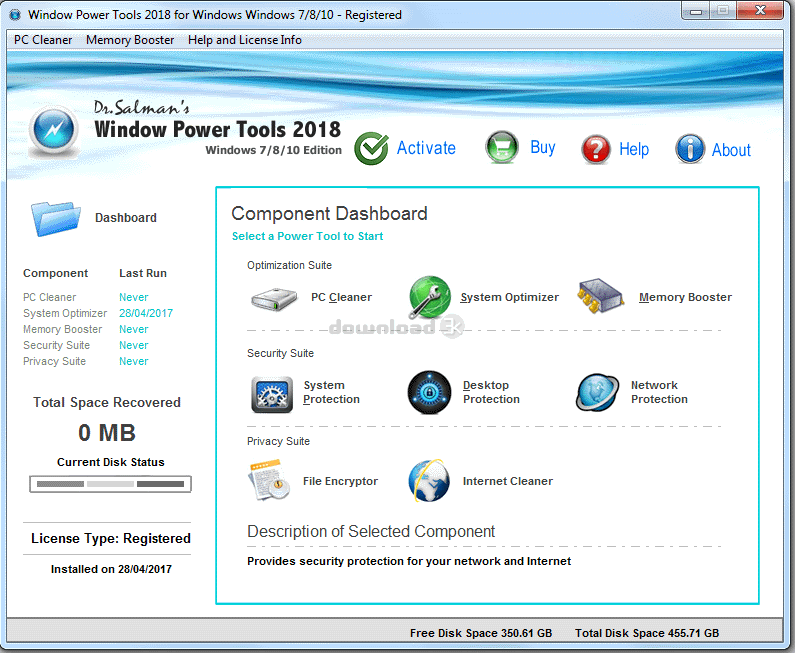Click the Buy shopping cart icon
Screen dimensions: 795x653
(501, 148)
